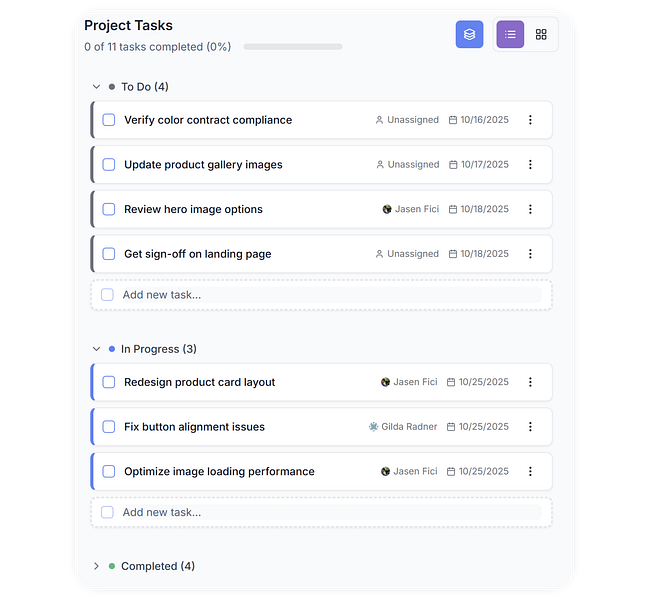
Task: Tick the Redesign product card layout checkbox
Action: click(x=109, y=382)
